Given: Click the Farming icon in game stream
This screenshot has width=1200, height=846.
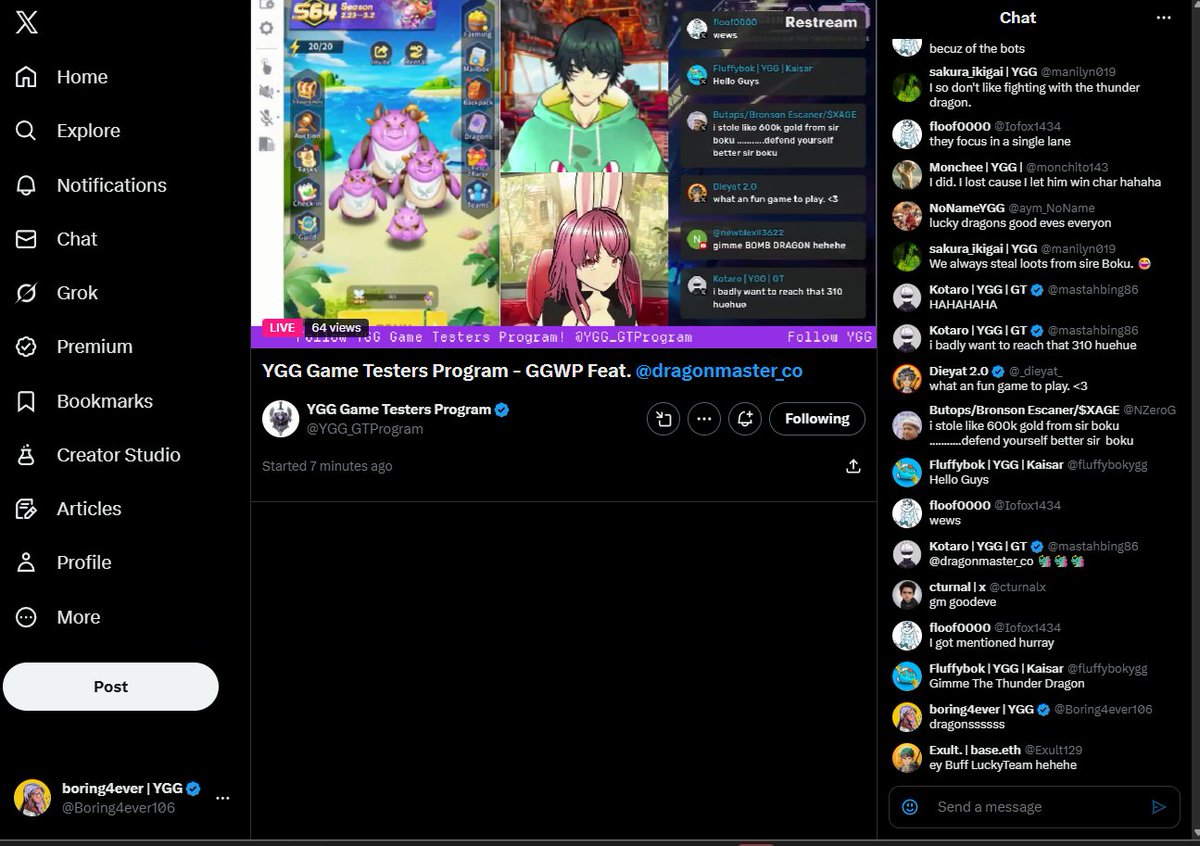Looking at the screenshot, I should 478,22.
